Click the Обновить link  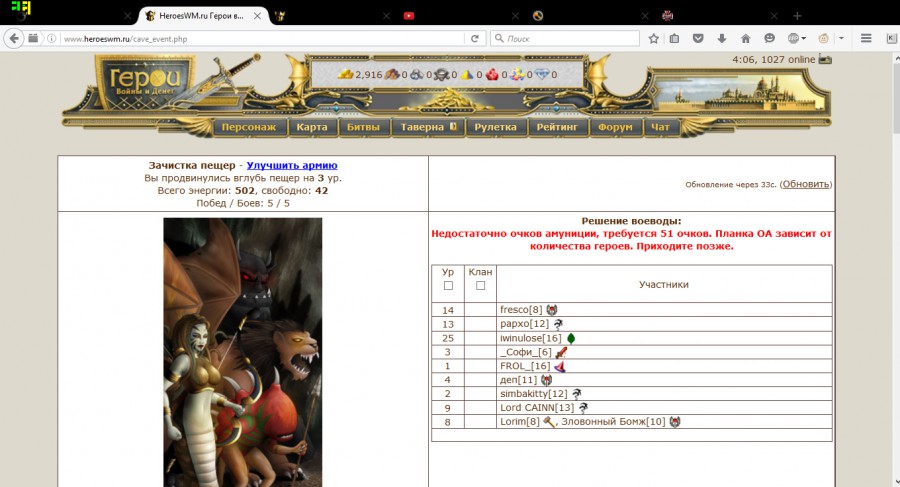(x=805, y=184)
